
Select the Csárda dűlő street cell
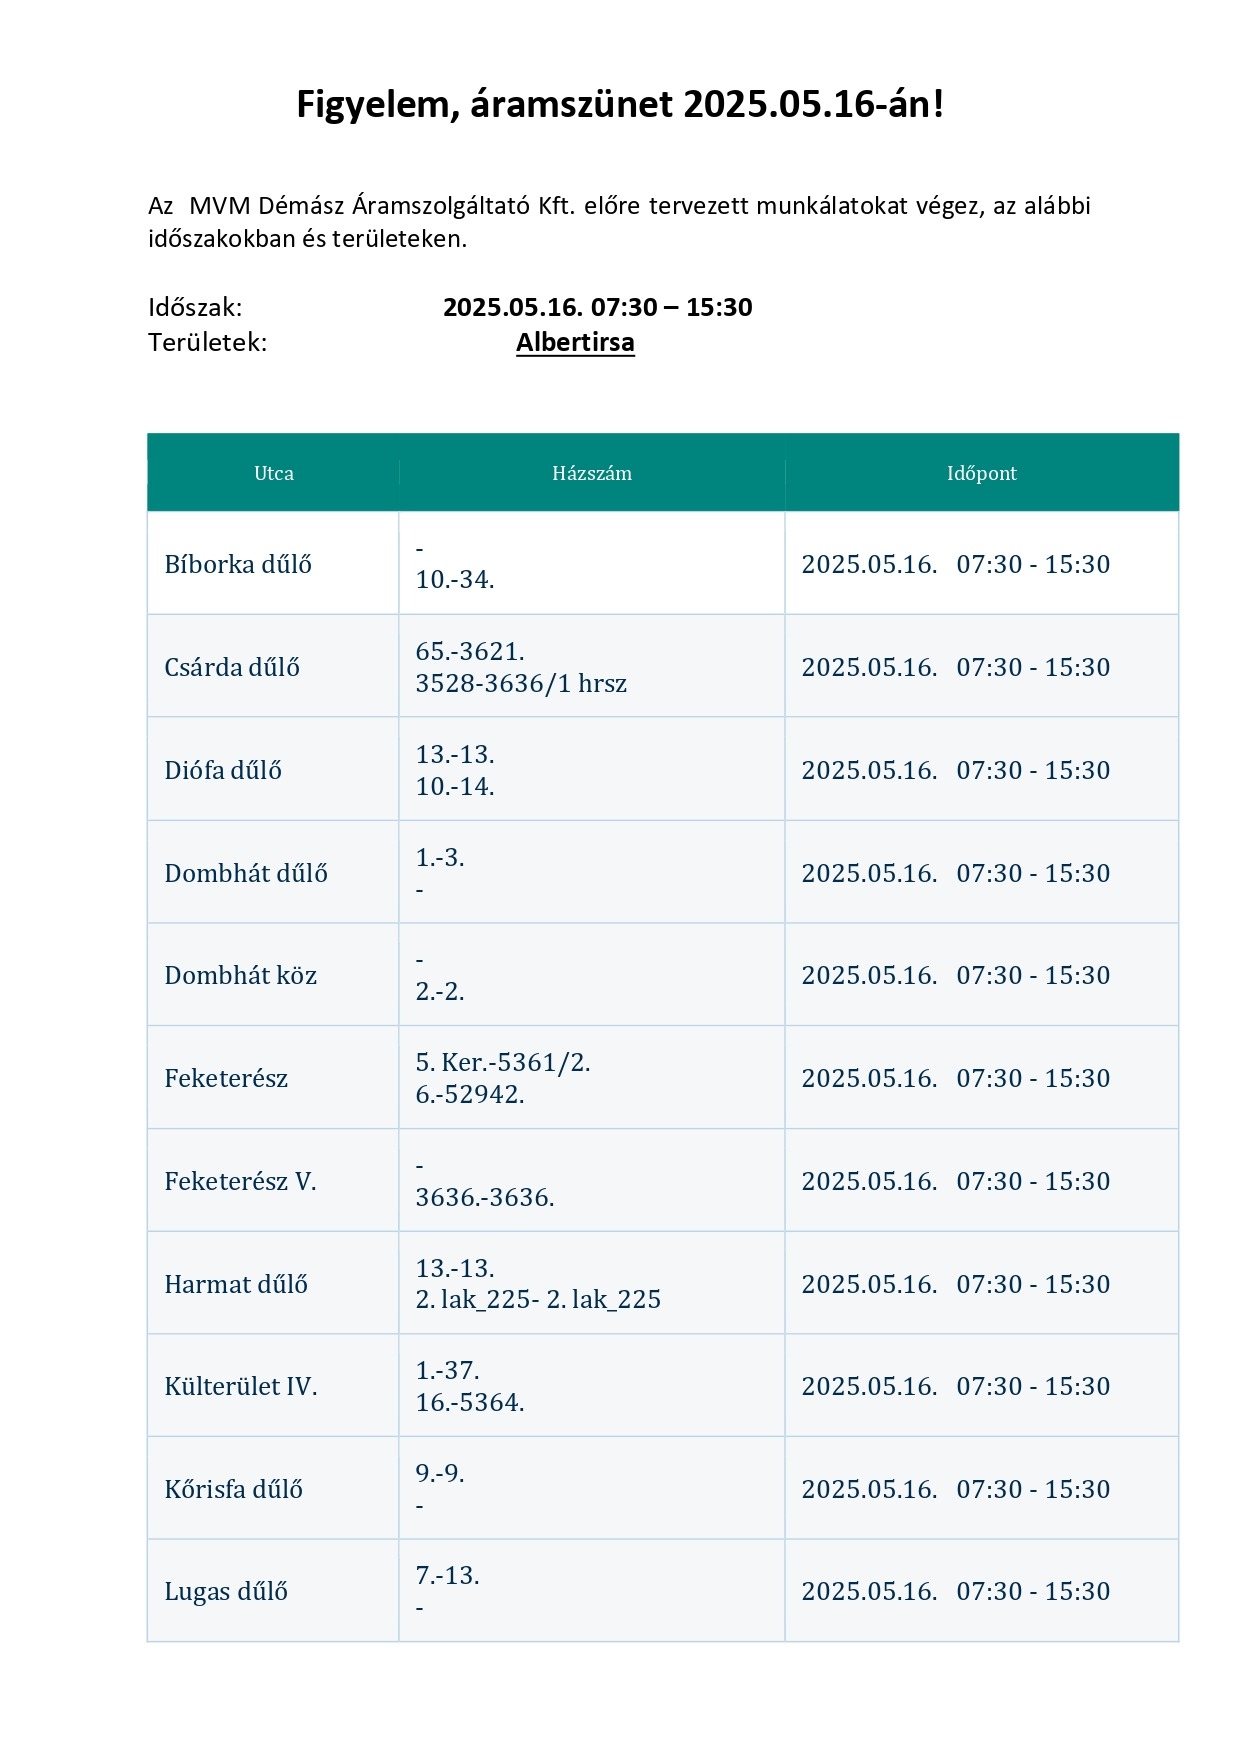pyautogui.click(x=273, y=667)
